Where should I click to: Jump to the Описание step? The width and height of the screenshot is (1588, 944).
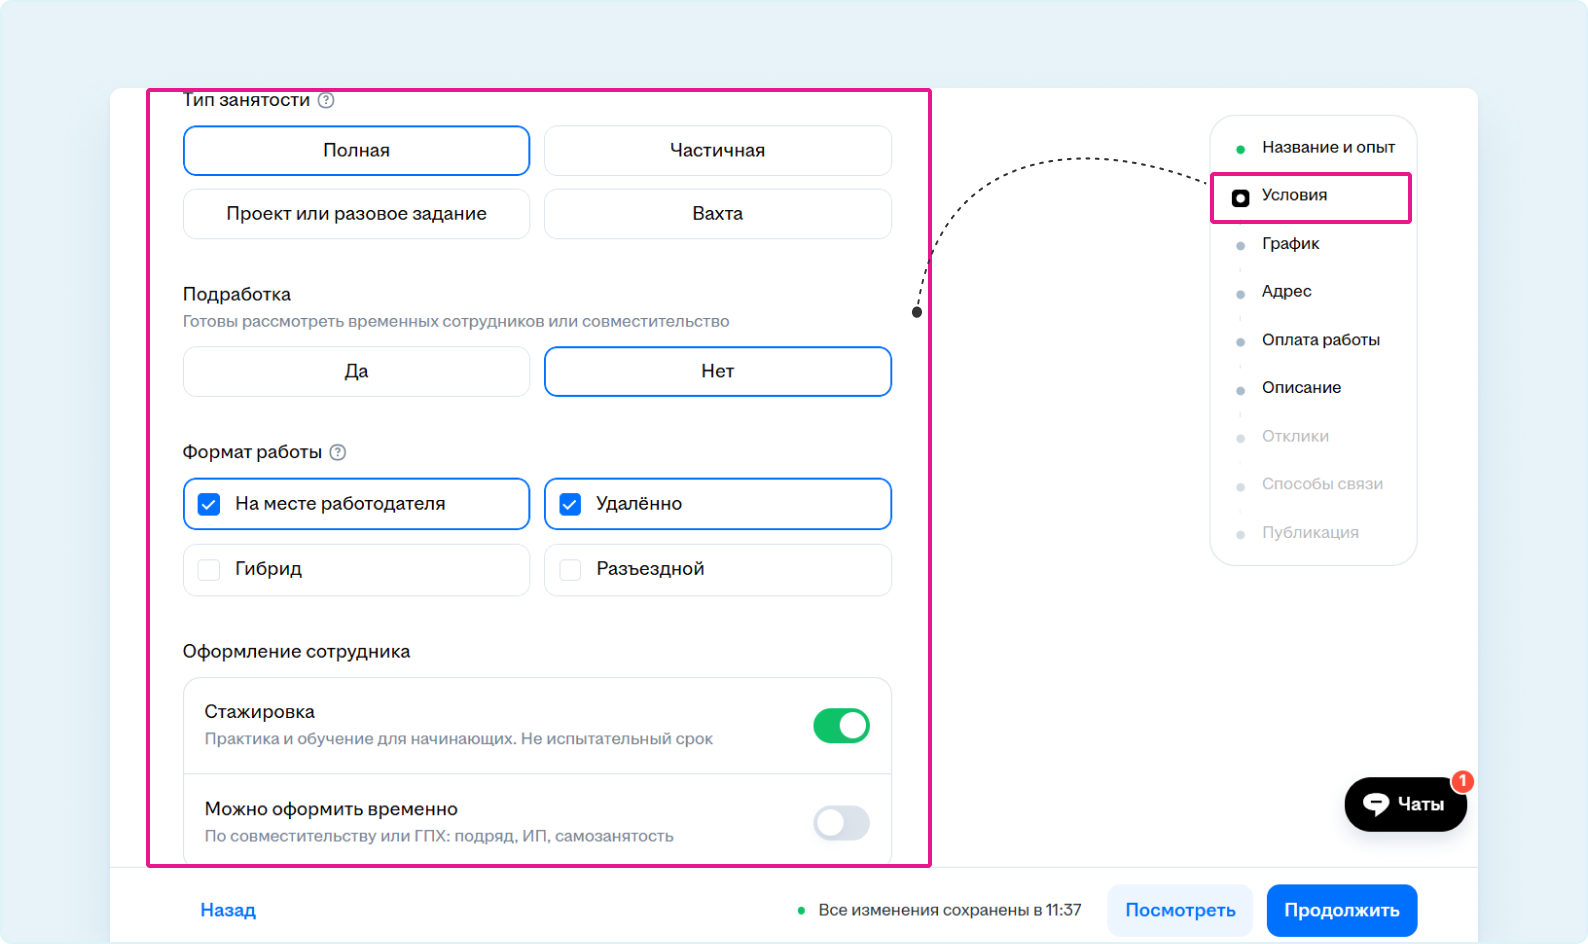click(1301, 388)
